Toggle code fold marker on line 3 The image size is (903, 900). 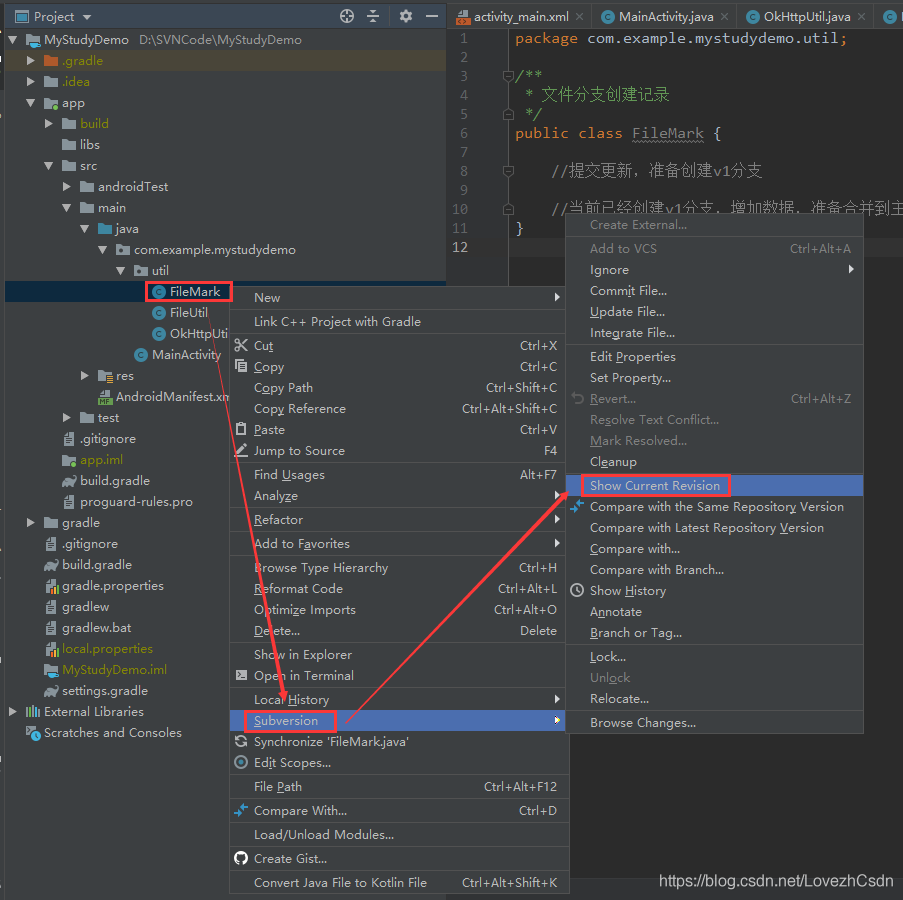pos(508,75)
